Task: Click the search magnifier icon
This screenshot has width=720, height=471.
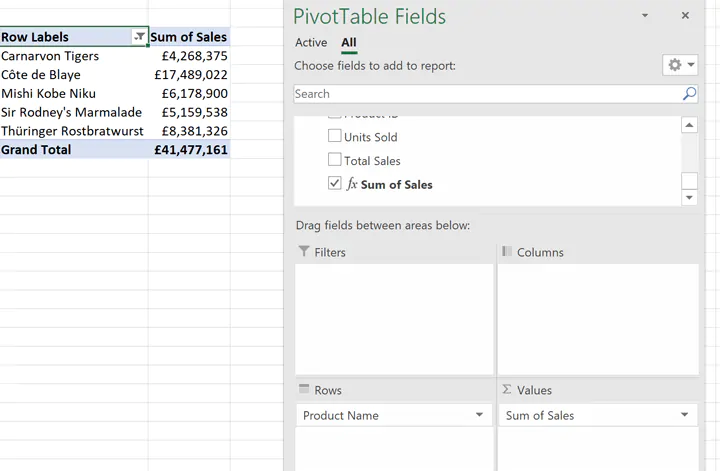Action: (689, 94)
